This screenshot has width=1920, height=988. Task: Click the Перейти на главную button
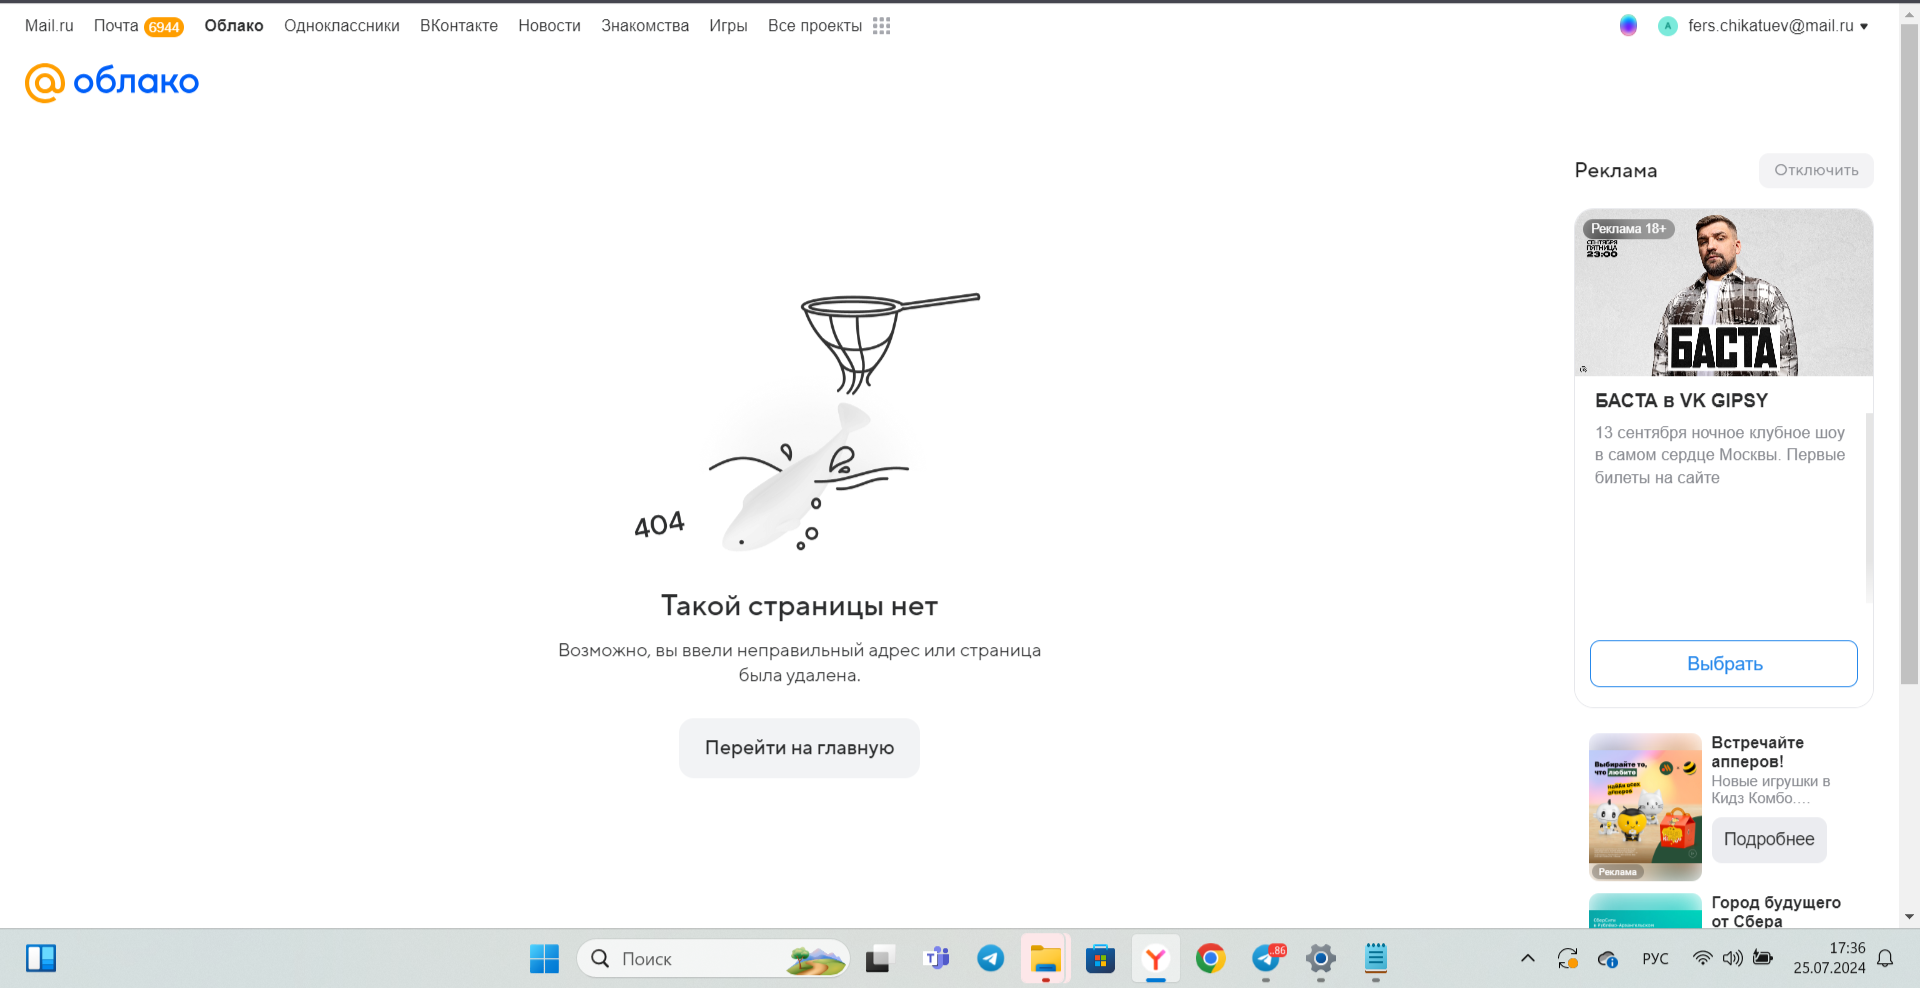click(x=799, y=748)
